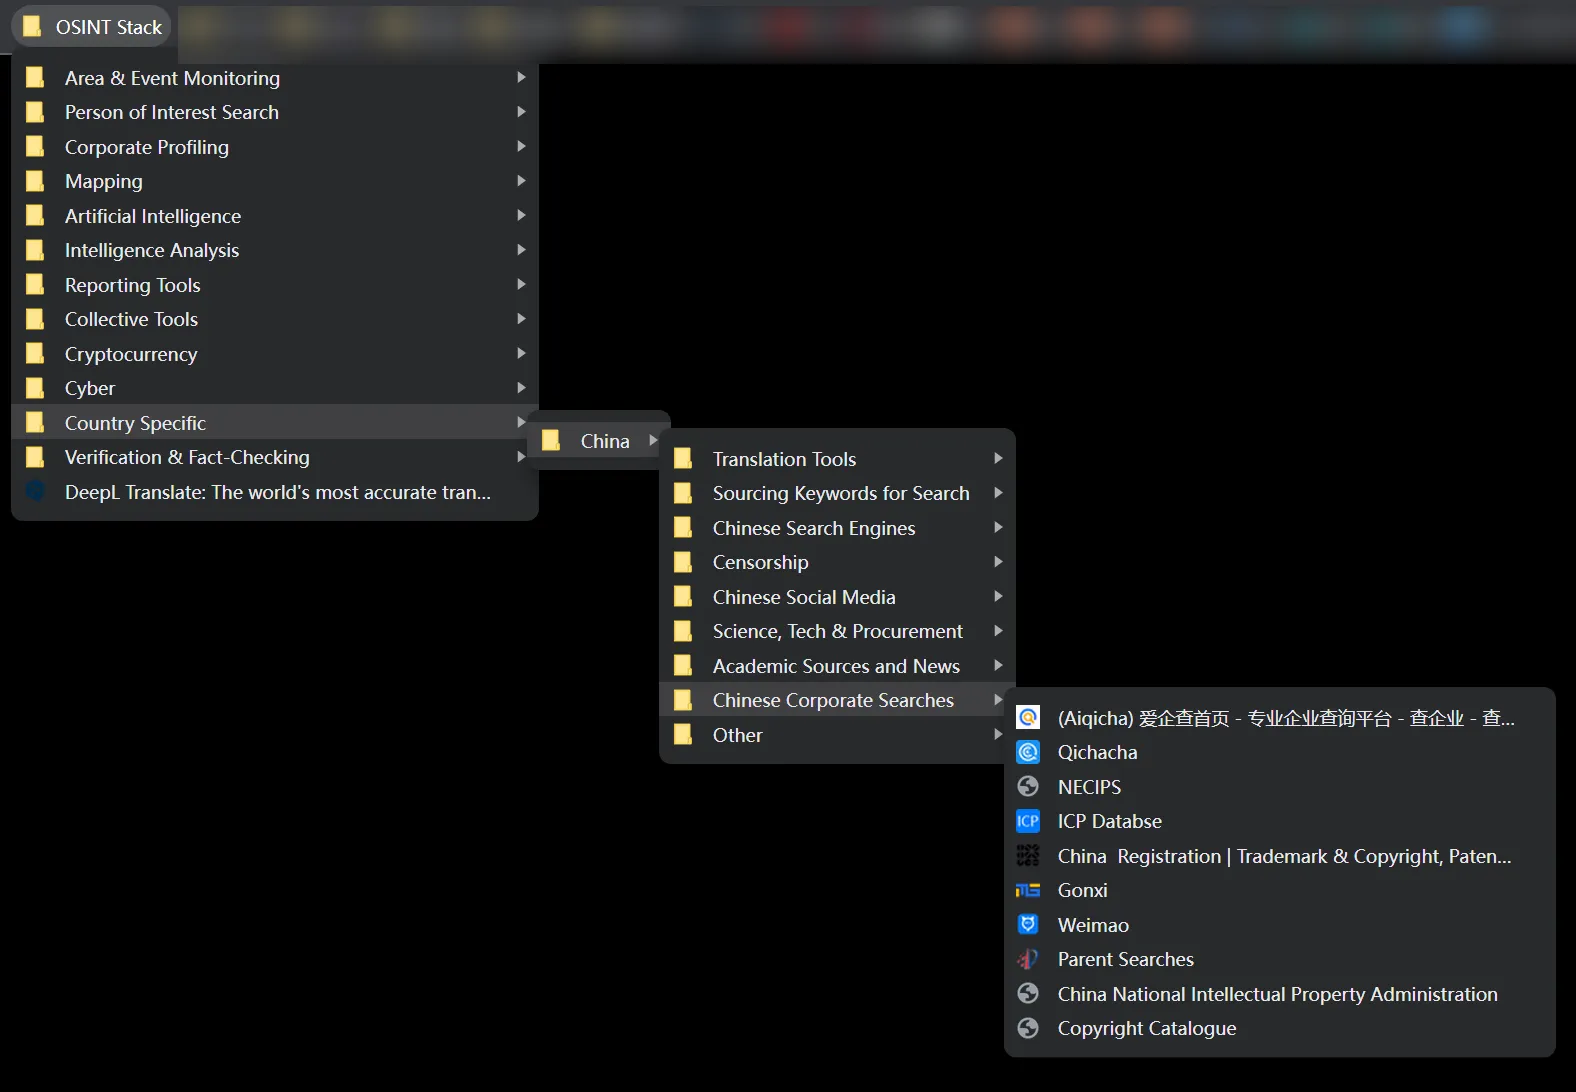Open China Registration Trademark & Copyright bookmark

tap(1279, 856)
